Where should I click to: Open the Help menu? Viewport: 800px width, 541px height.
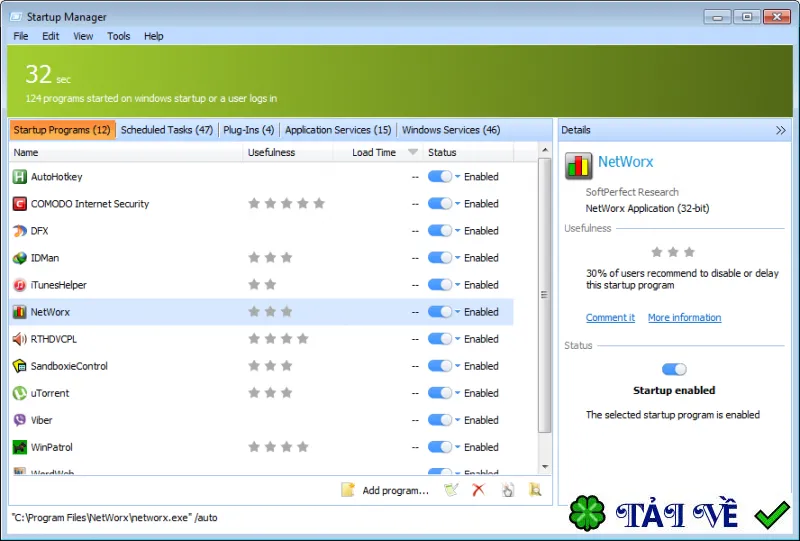(154, 36)
